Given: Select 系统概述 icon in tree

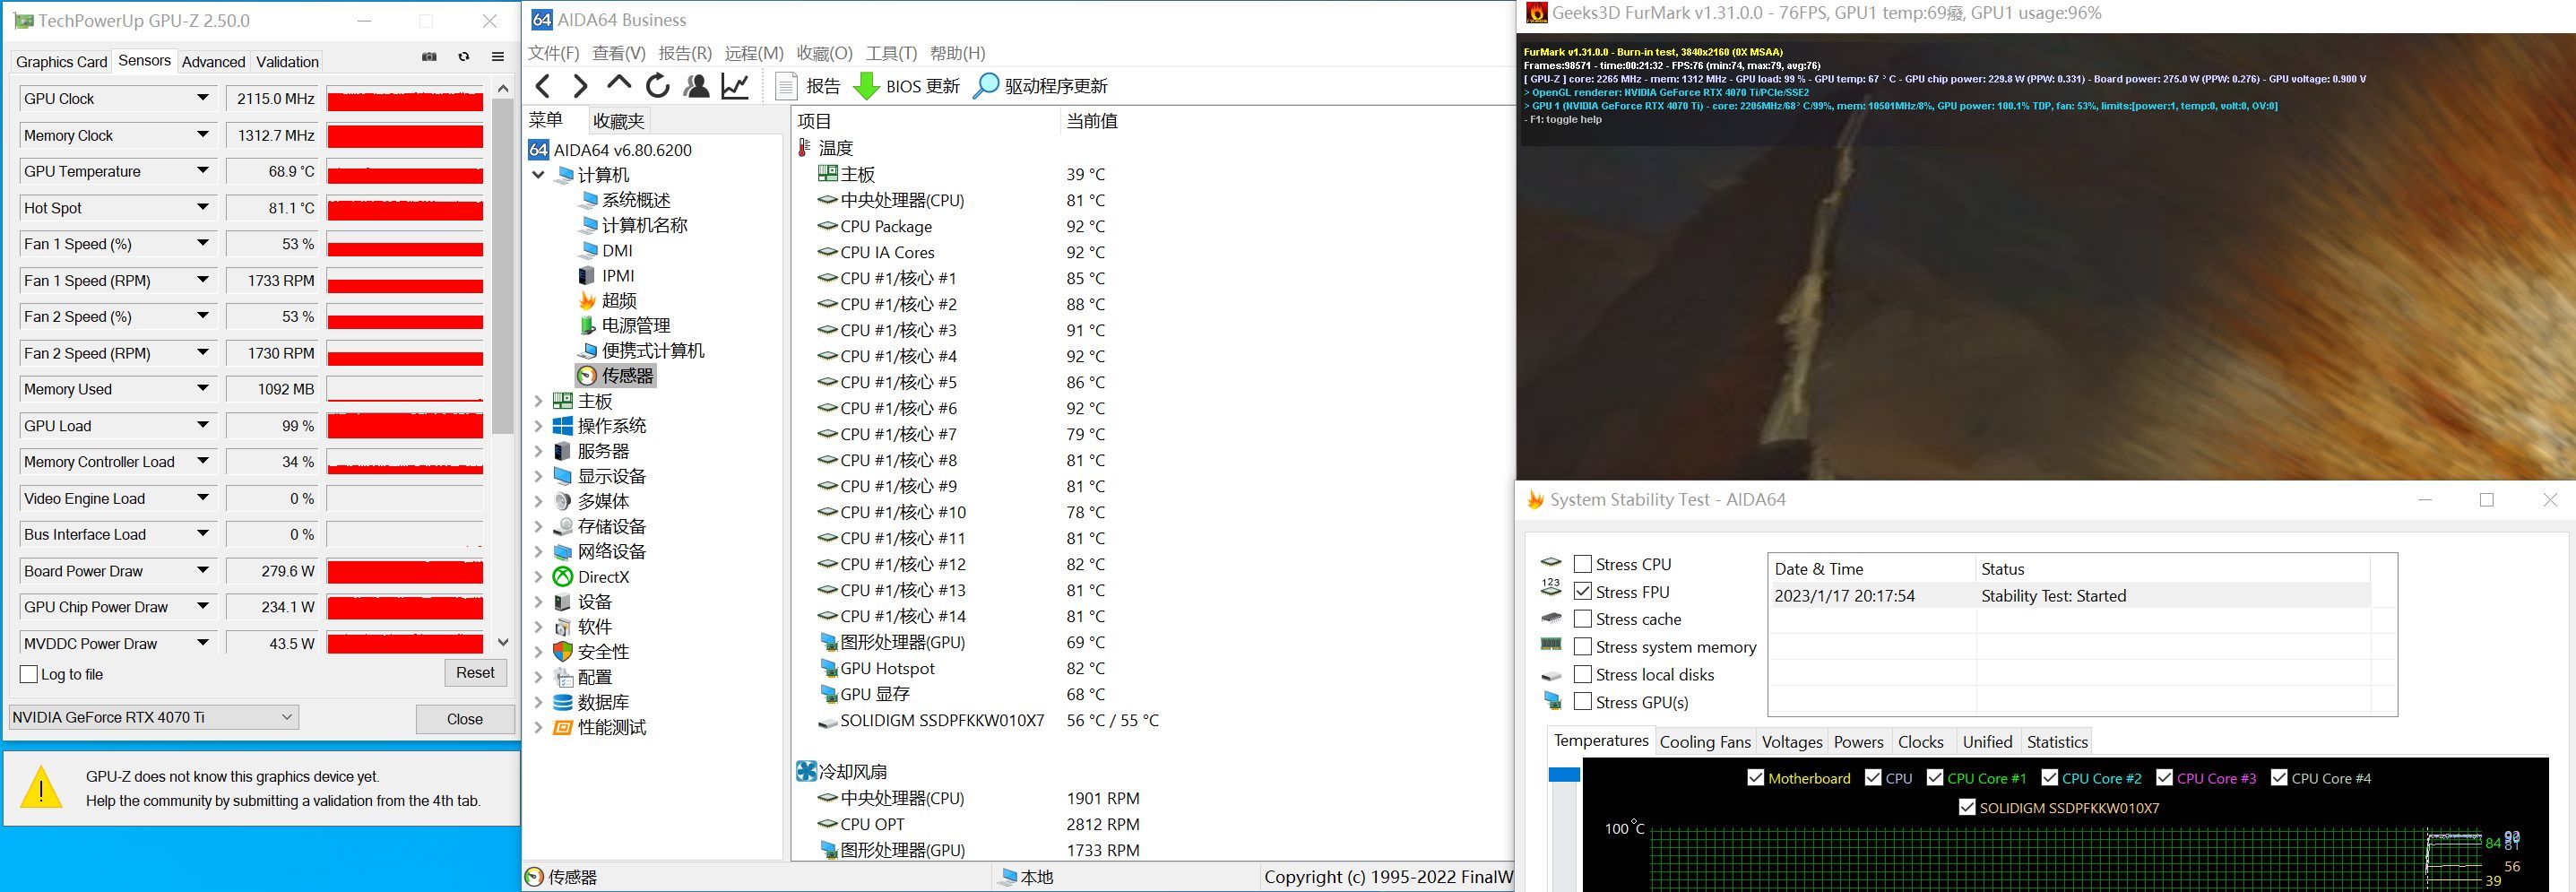Looking at the screenshot, I should (588, 200).
